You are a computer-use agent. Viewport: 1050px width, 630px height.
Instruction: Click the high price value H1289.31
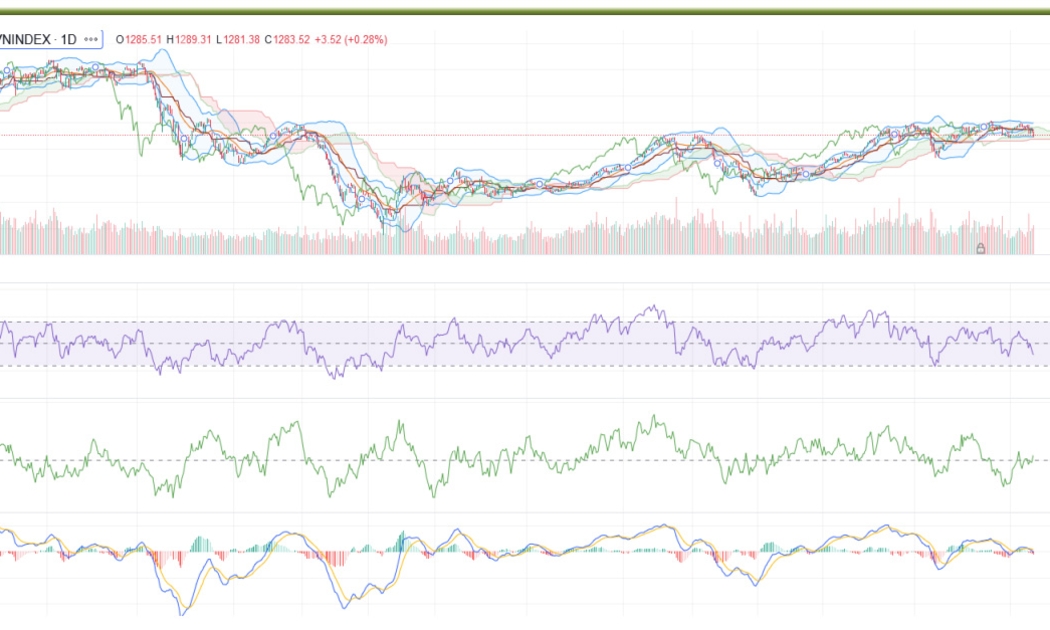click(x=189, y=40)
